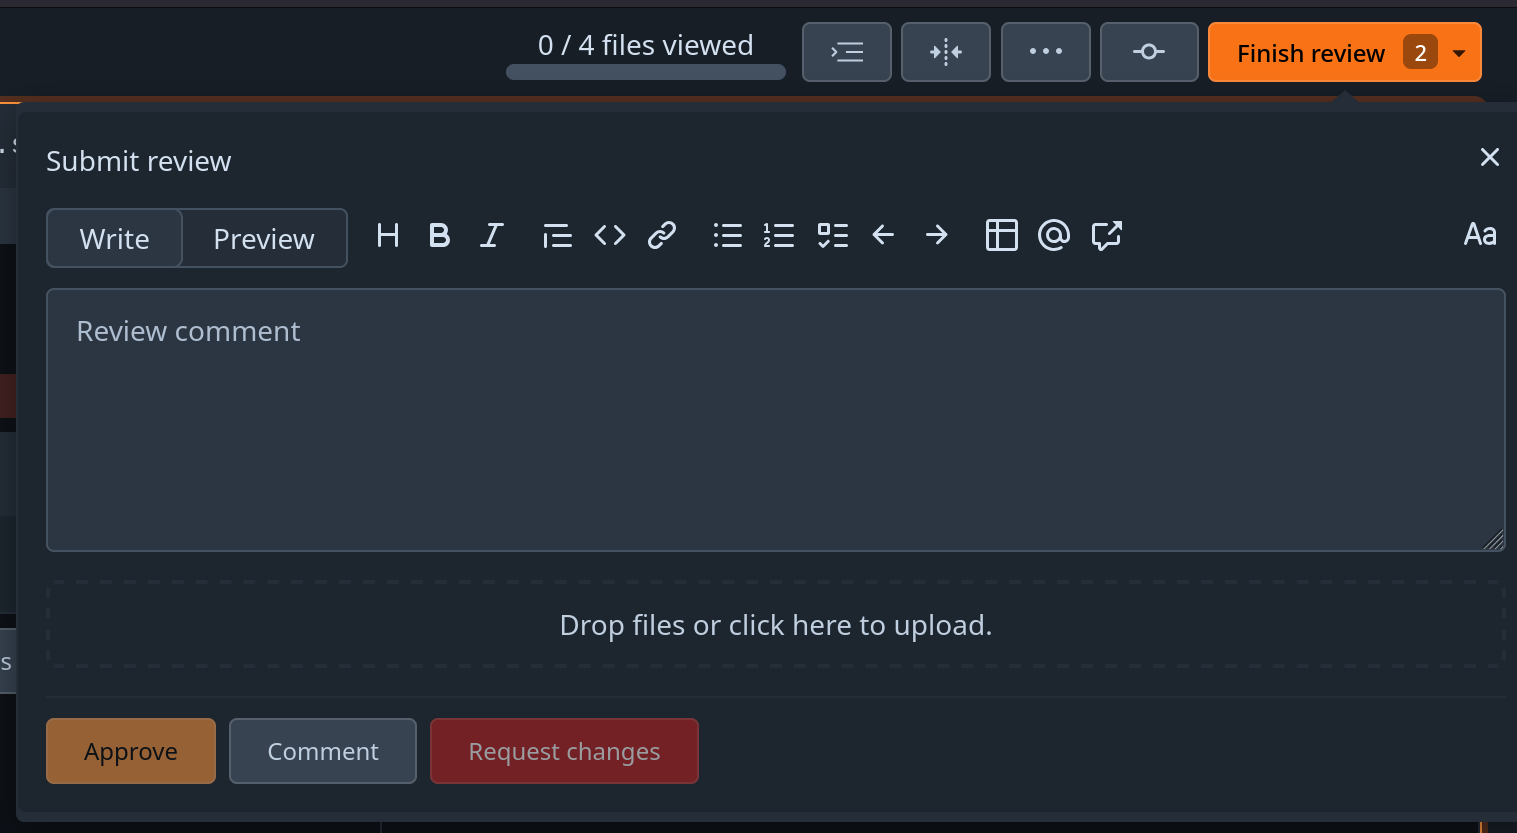Apply italic formatting to the comment
Viewport: 1517px width, 833px height.
pos(491,236)
